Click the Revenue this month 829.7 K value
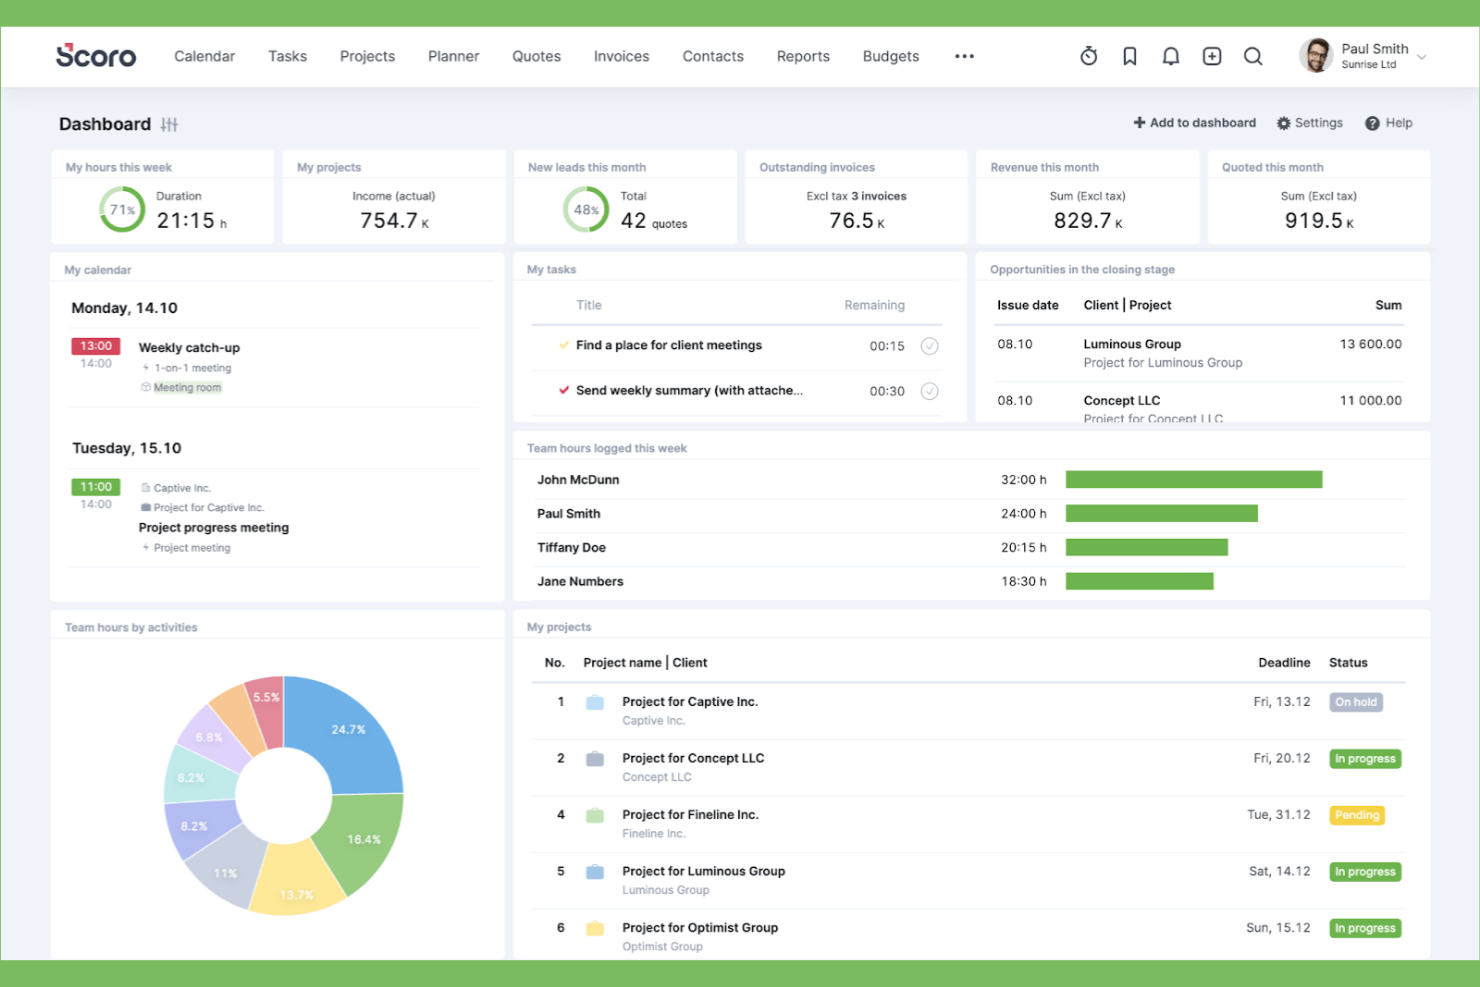The width and height of the screenshot is (1480, 987). (1087, 221)
